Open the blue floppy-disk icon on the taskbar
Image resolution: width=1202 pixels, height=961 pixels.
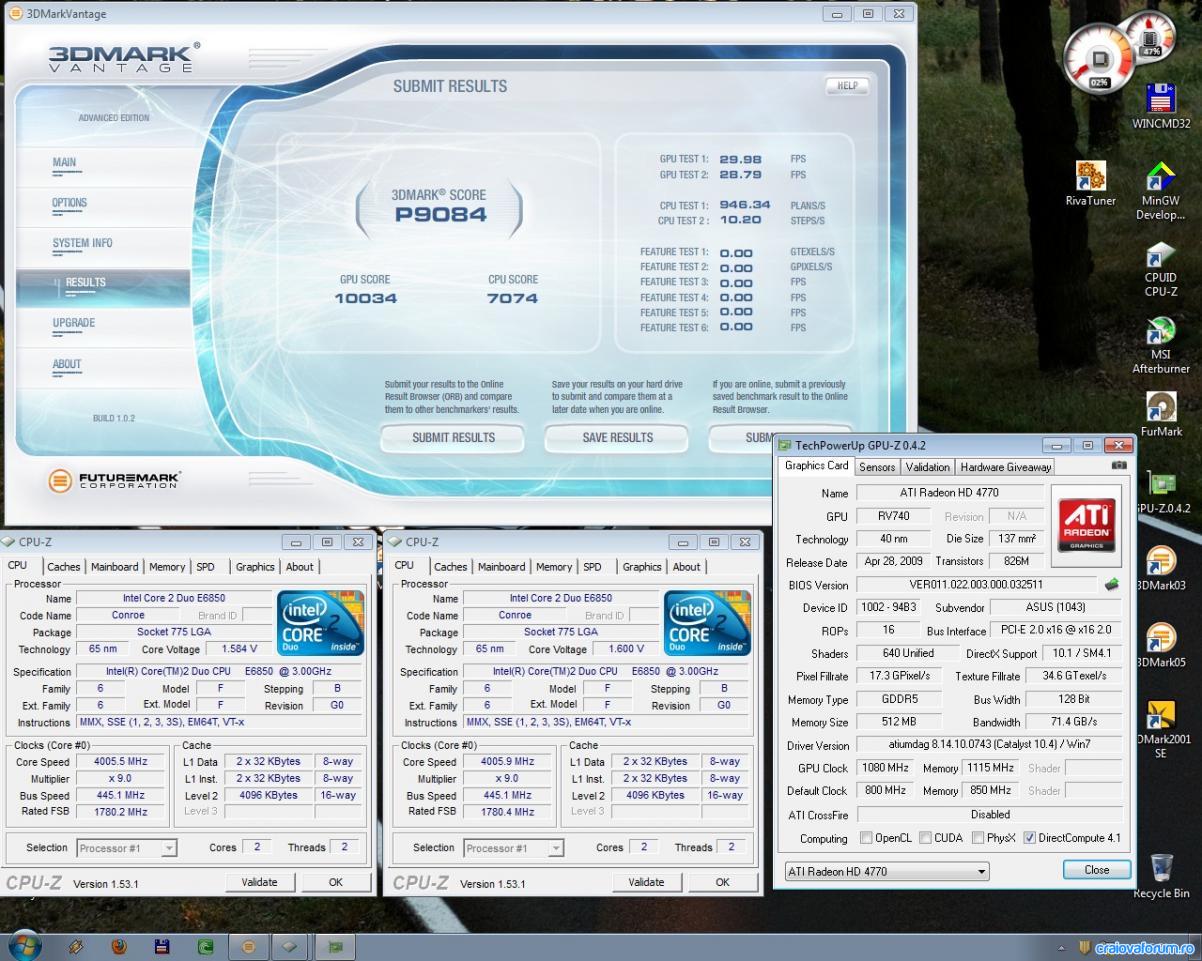pyautogui.click(x=162, y=946)
